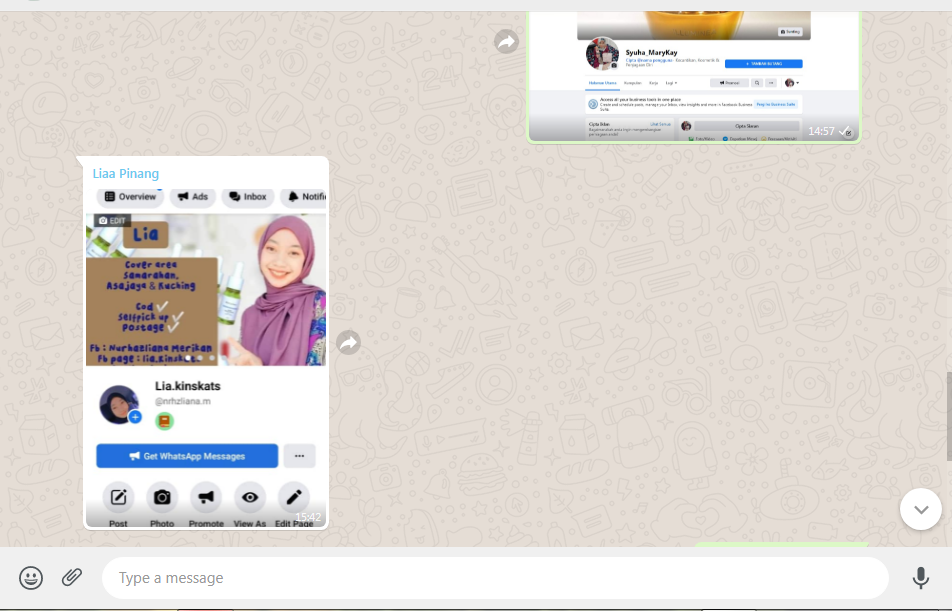Open the Liaa Pinang sender name
This screenshot has width=952, height=611.
tap(126, 173)
